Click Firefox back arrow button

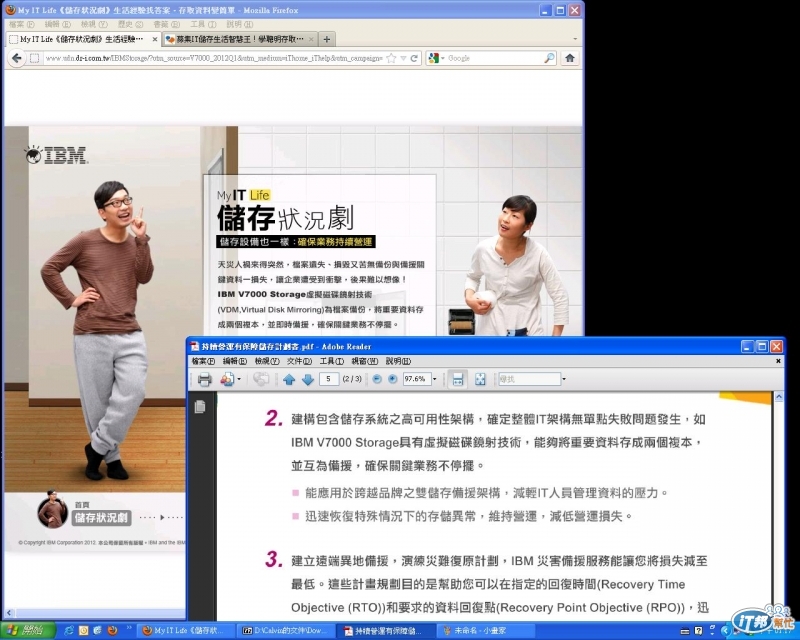tap(16, 58)
